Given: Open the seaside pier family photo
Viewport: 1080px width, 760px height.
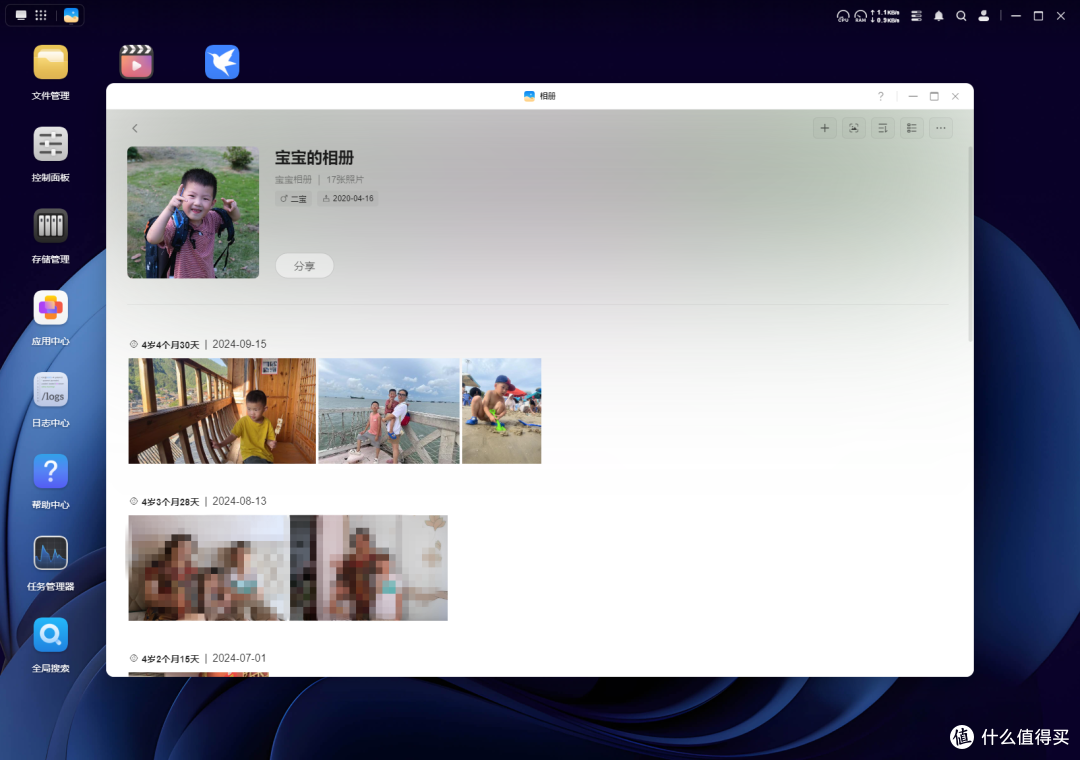Looking at the screenshot, I should pos(388,411).
